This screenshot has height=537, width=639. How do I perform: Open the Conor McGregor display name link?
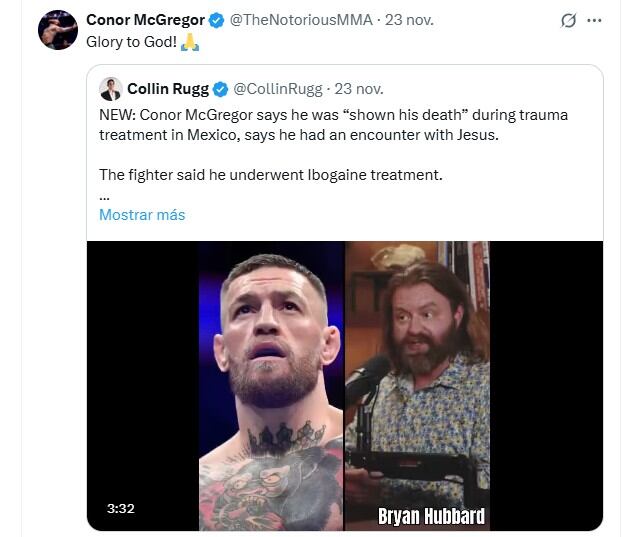[x=146, y=20]
